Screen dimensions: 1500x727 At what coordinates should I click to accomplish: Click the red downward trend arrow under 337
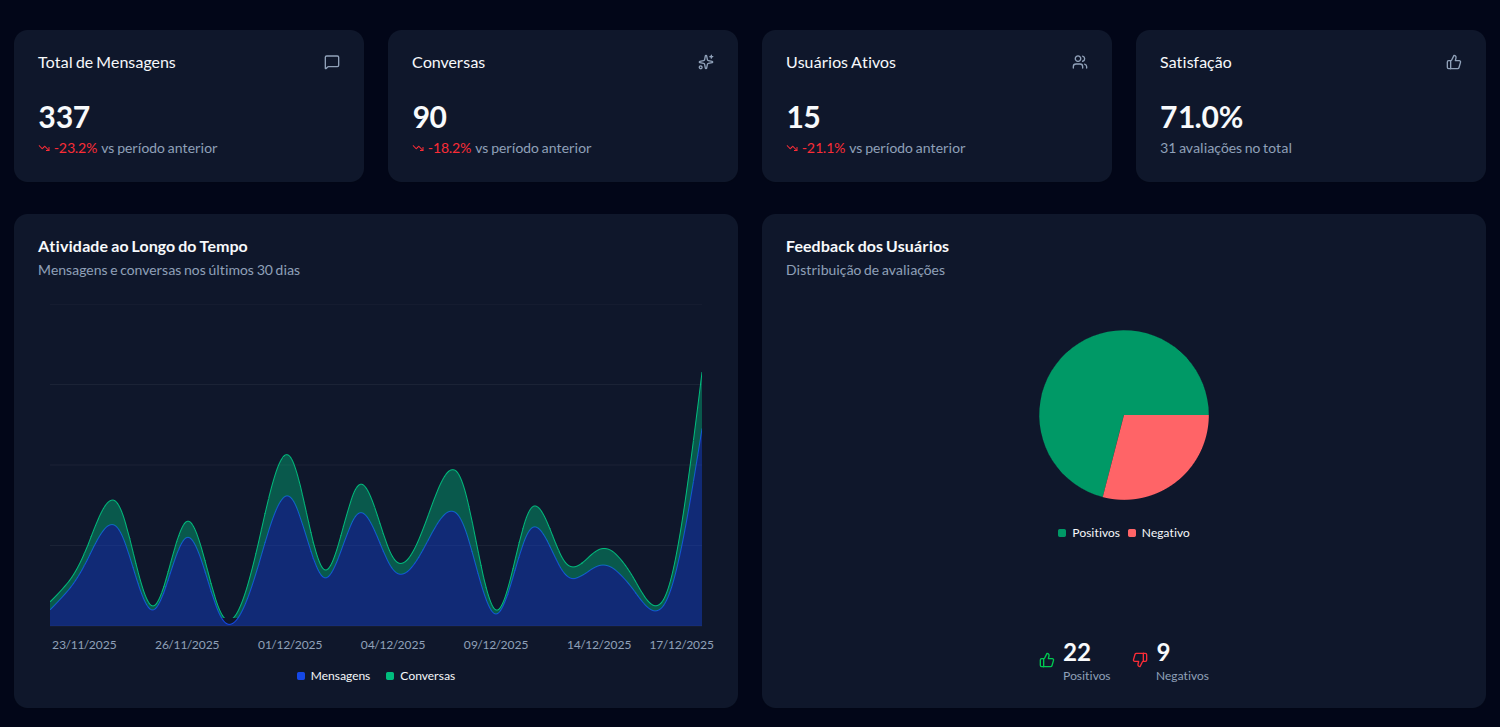(x=44, y=148)
